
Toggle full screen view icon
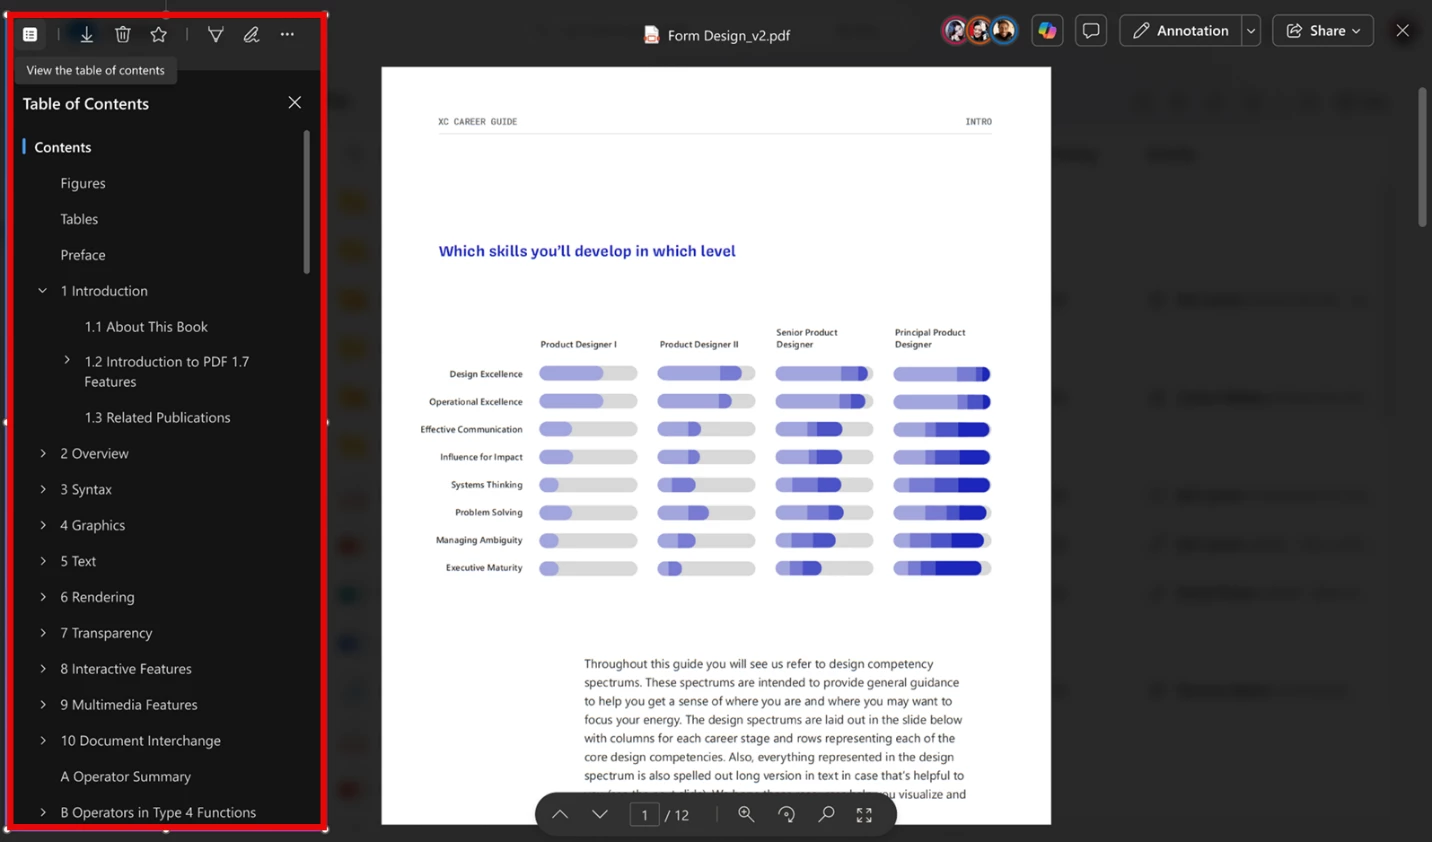864,815
